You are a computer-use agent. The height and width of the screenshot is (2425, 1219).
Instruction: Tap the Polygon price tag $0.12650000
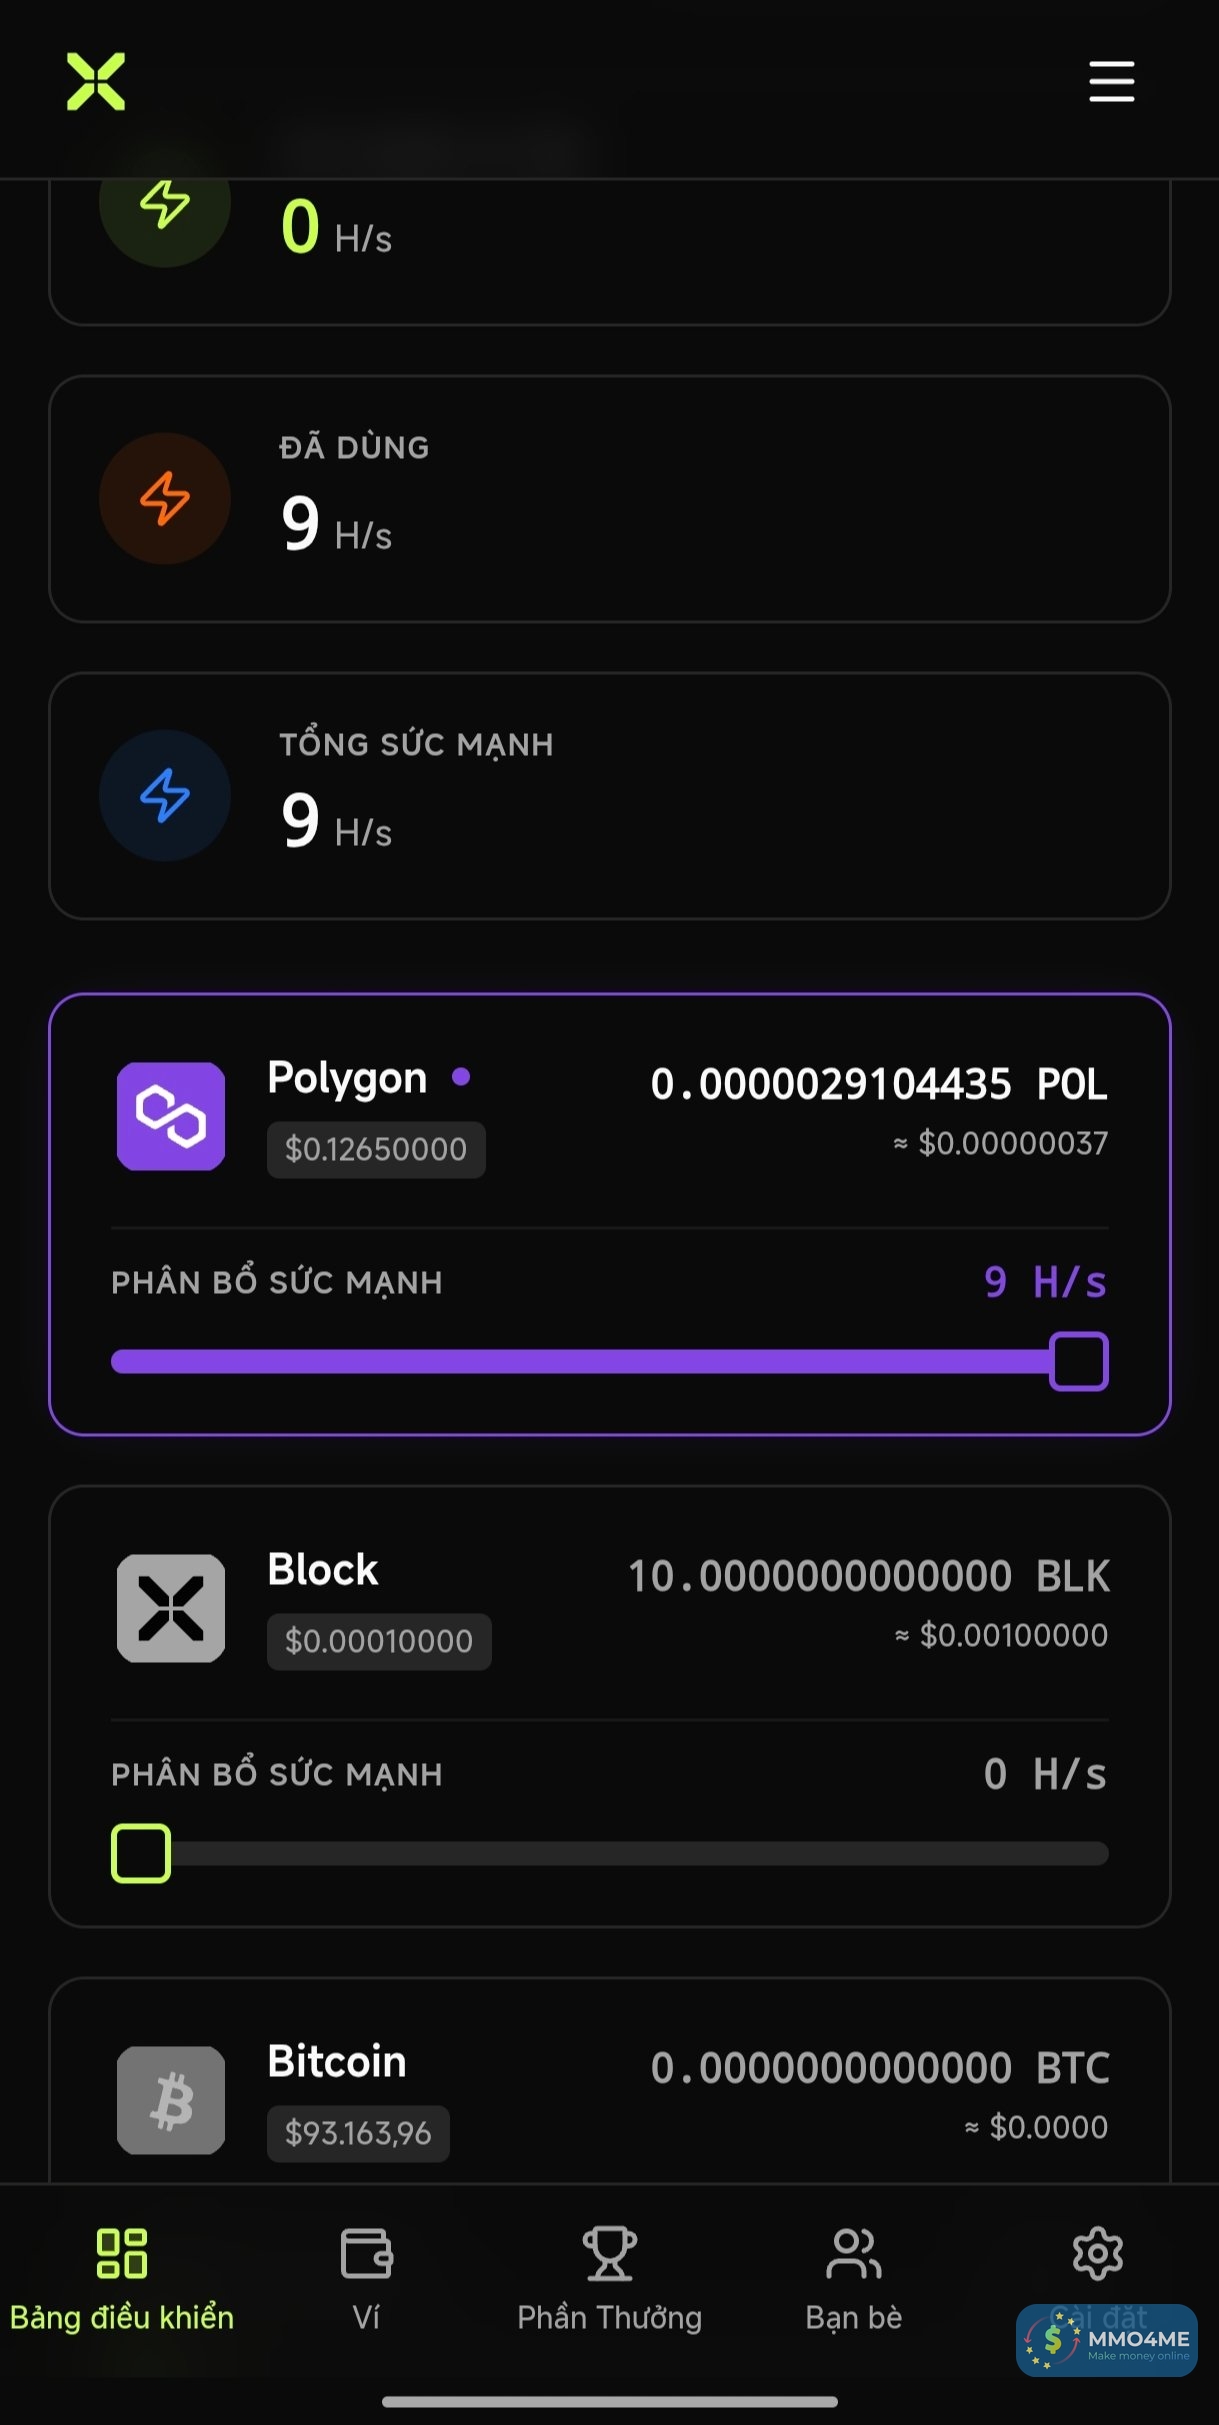[x=376, y=1149]
